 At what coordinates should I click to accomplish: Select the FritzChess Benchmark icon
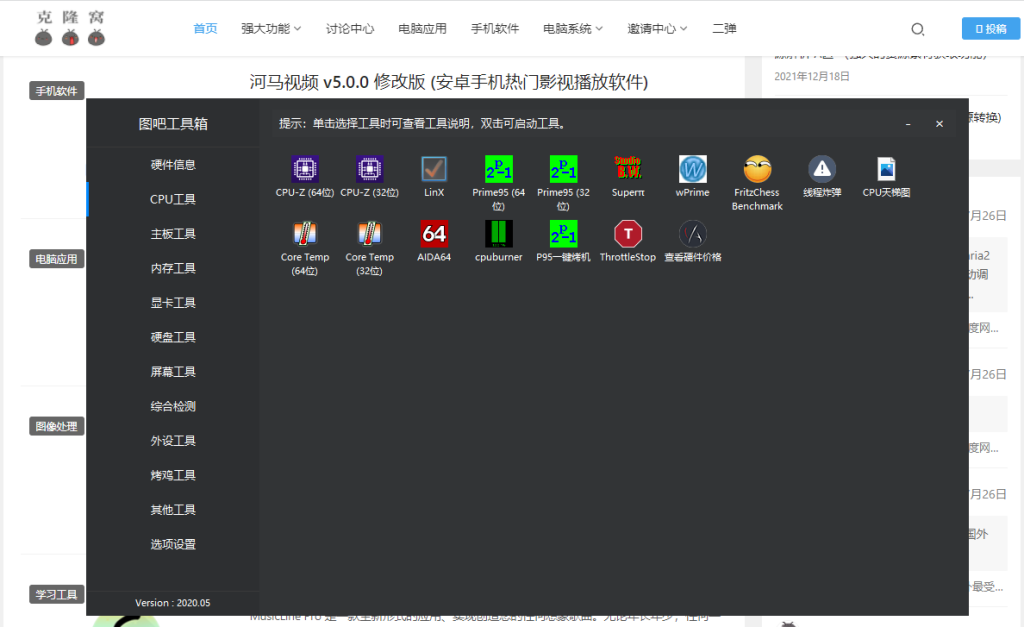(x=757, y=169)
